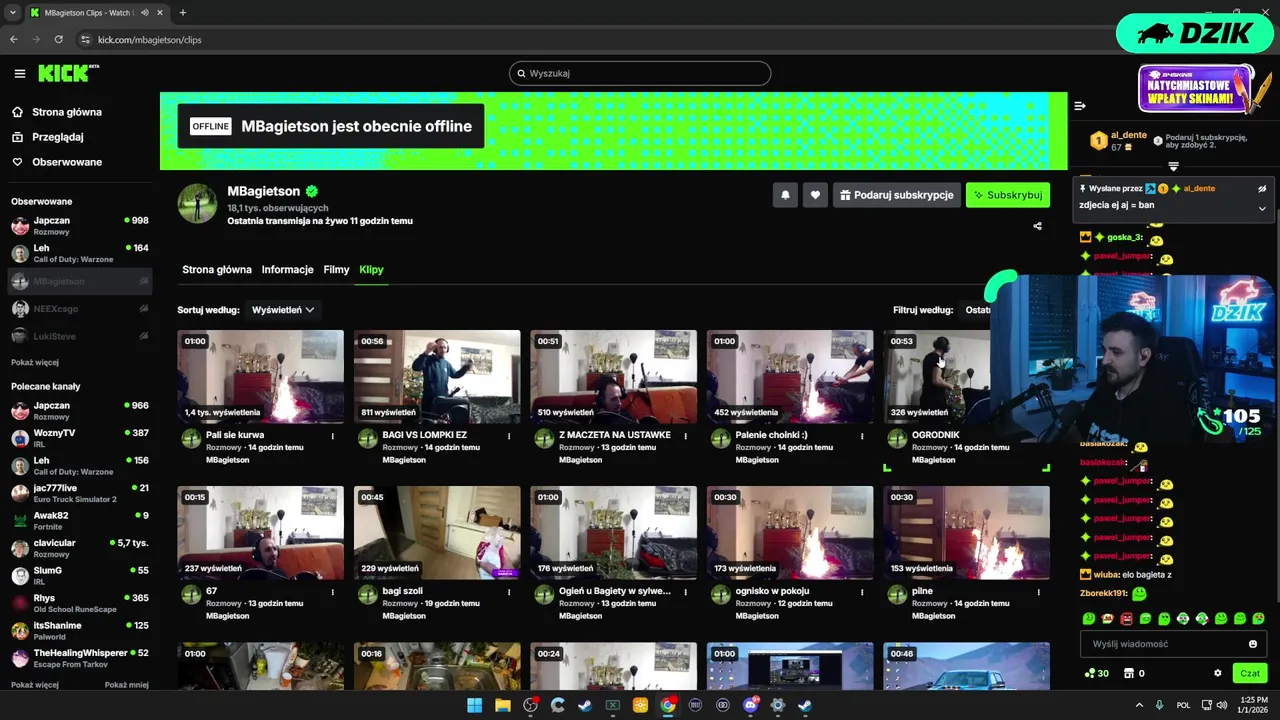Open chat settings gear icon
Image resolution: width=1280 pixels, height=720 pixels.
1217,673
